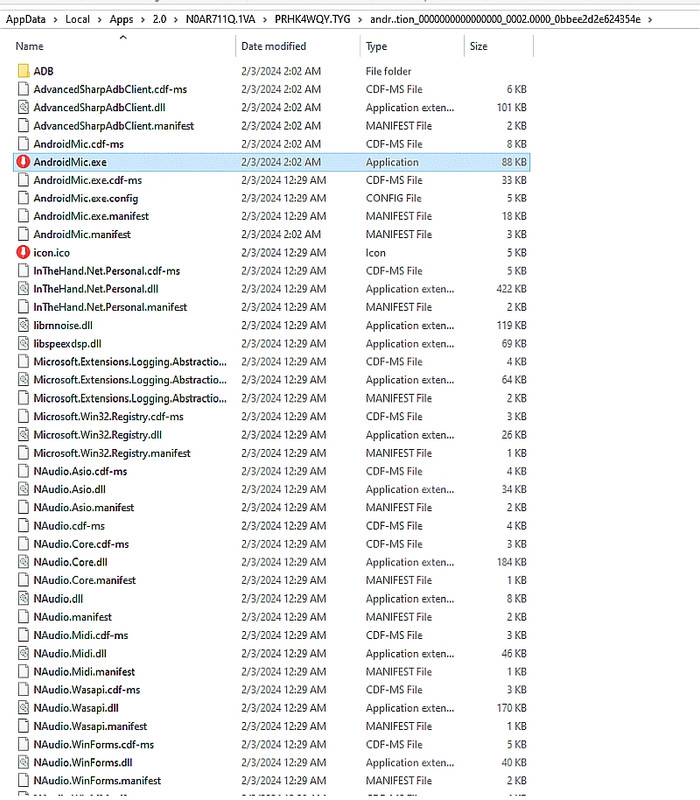The image size is (700, 800).
Task: Click the libspeexdsp.dll file icon
Action: 23,343
